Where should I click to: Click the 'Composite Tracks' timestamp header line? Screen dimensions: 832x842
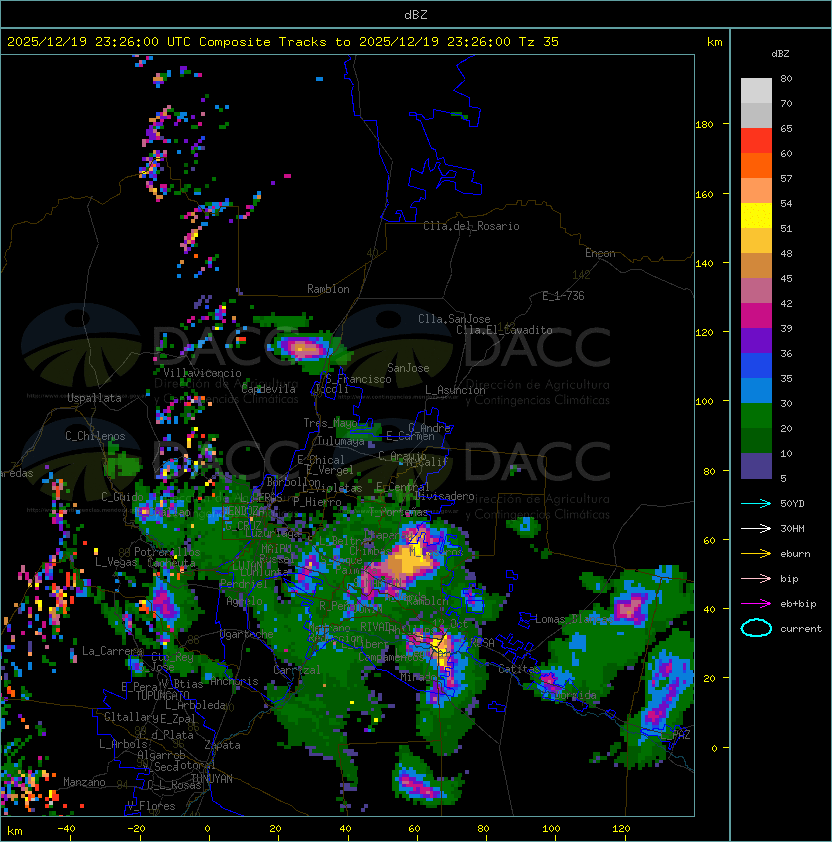(x=283, y=42)
